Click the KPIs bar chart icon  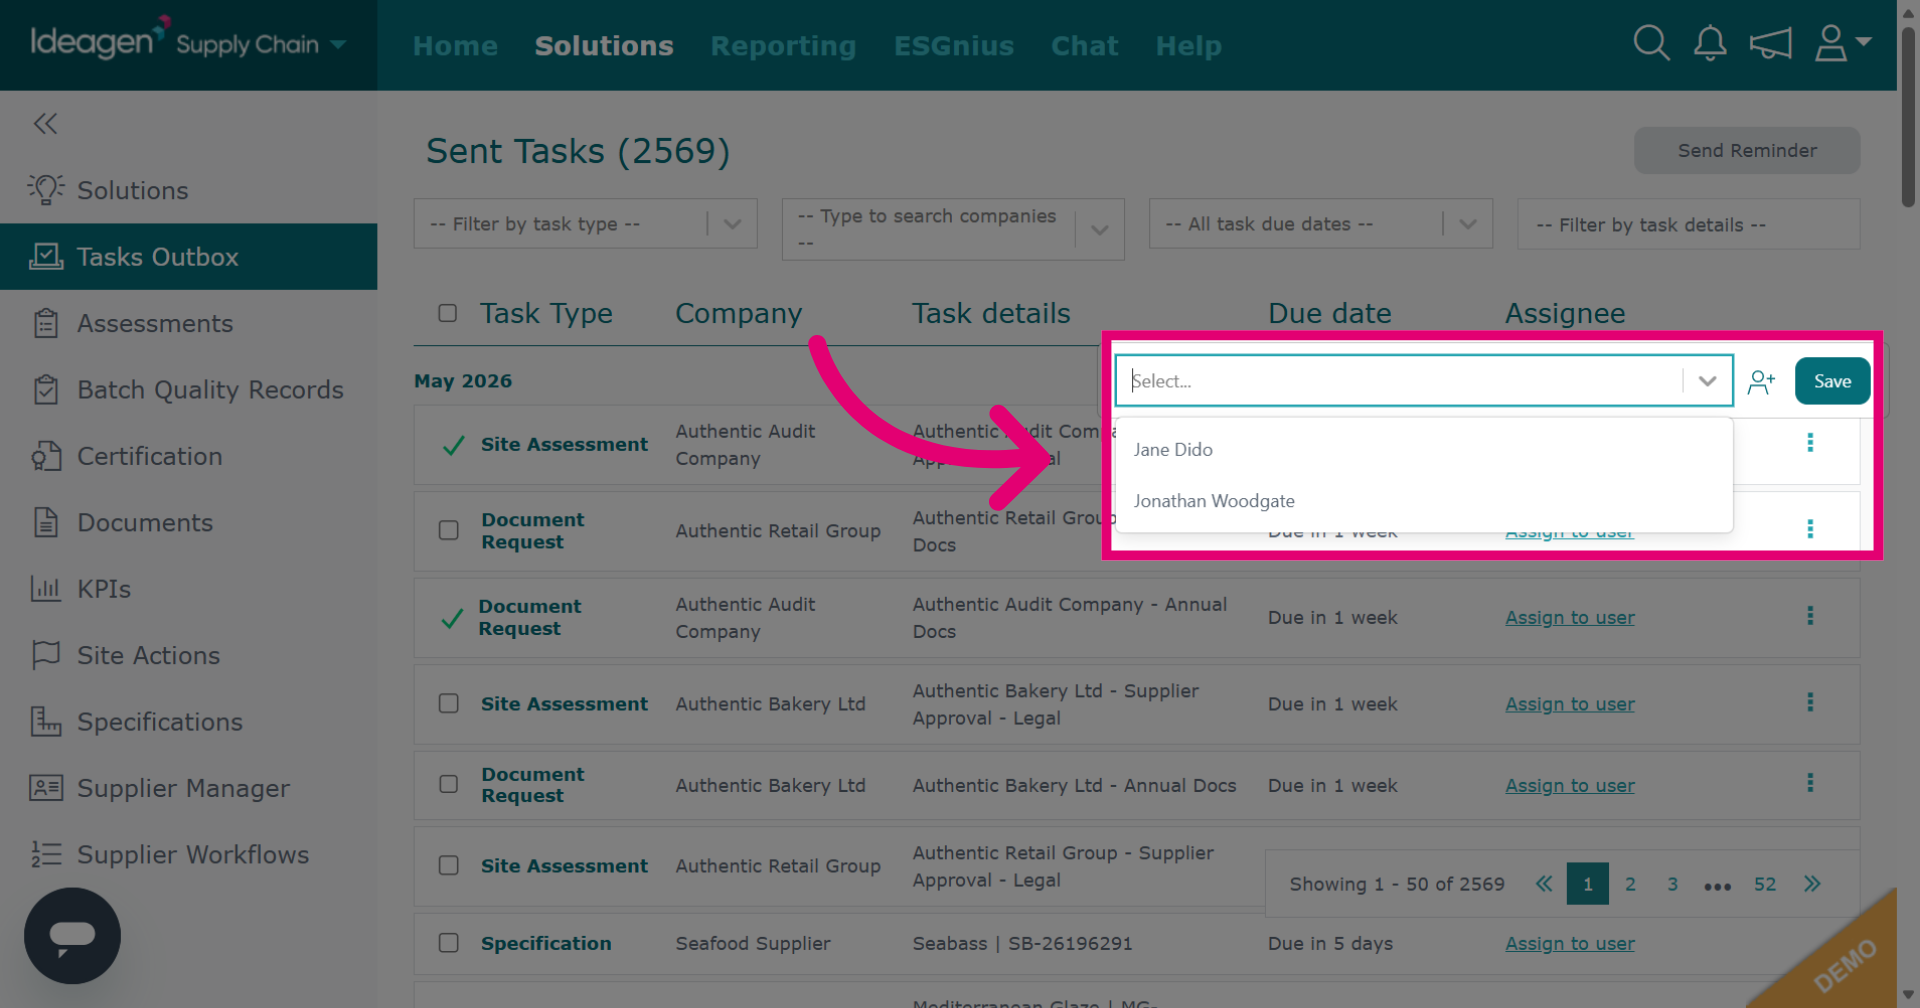pyautogui.click(x=45, y=588)
